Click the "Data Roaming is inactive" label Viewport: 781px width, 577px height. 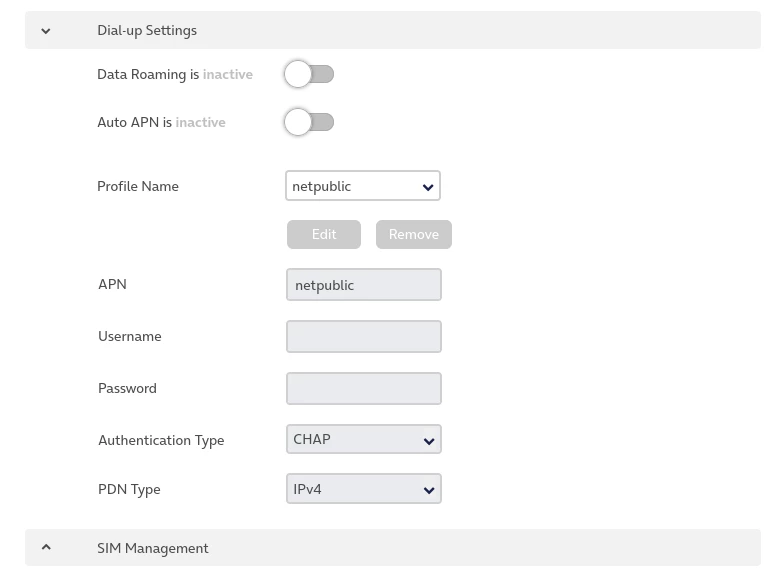(175, 74)
